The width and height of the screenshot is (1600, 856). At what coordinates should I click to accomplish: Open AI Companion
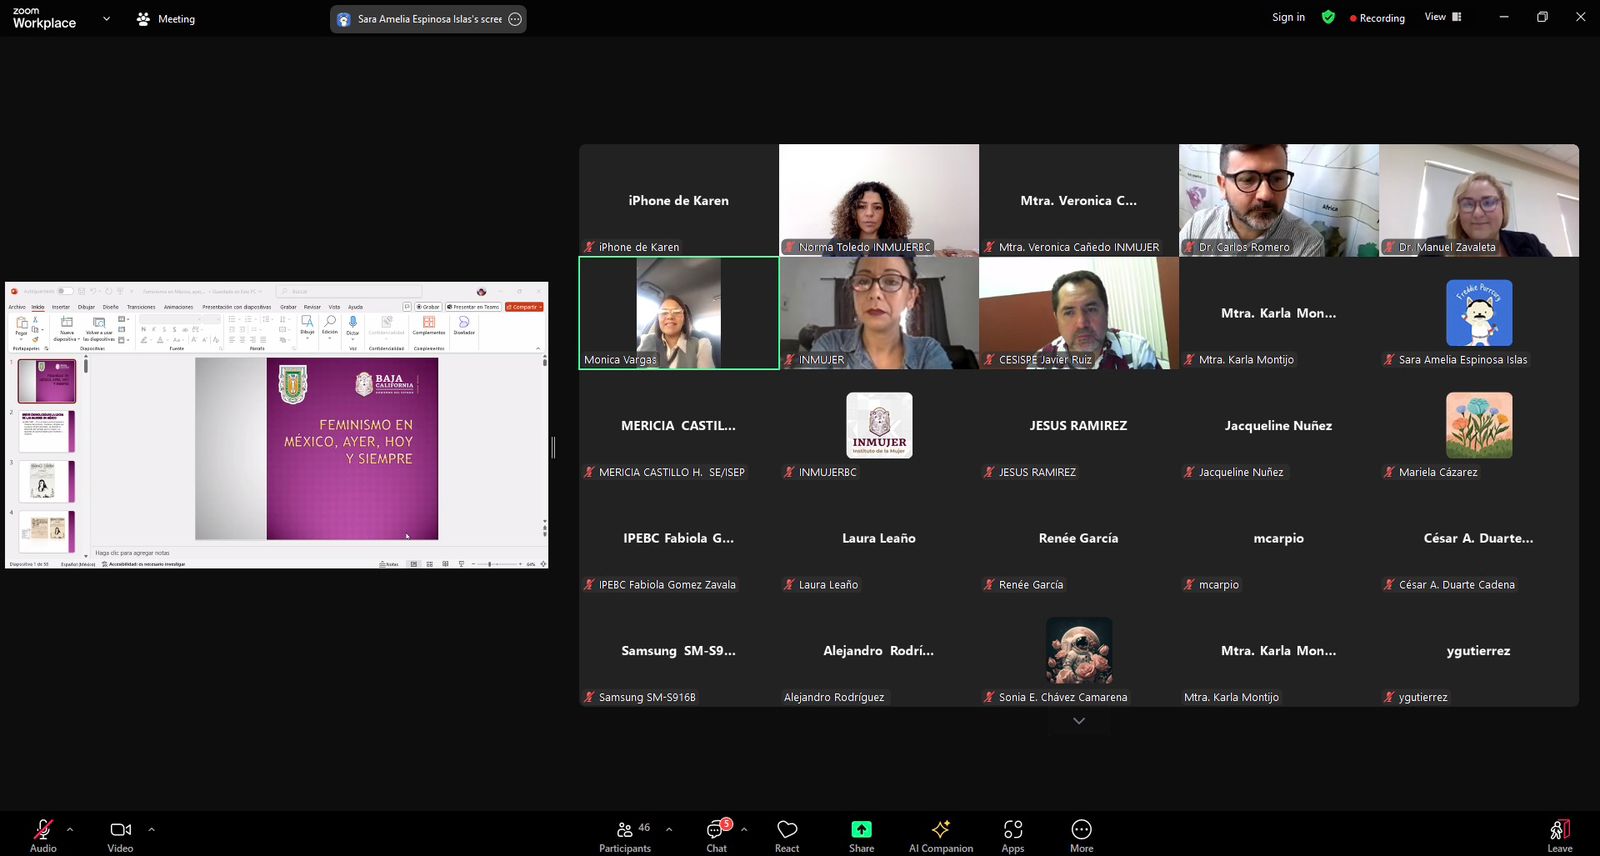coord(940,834)
